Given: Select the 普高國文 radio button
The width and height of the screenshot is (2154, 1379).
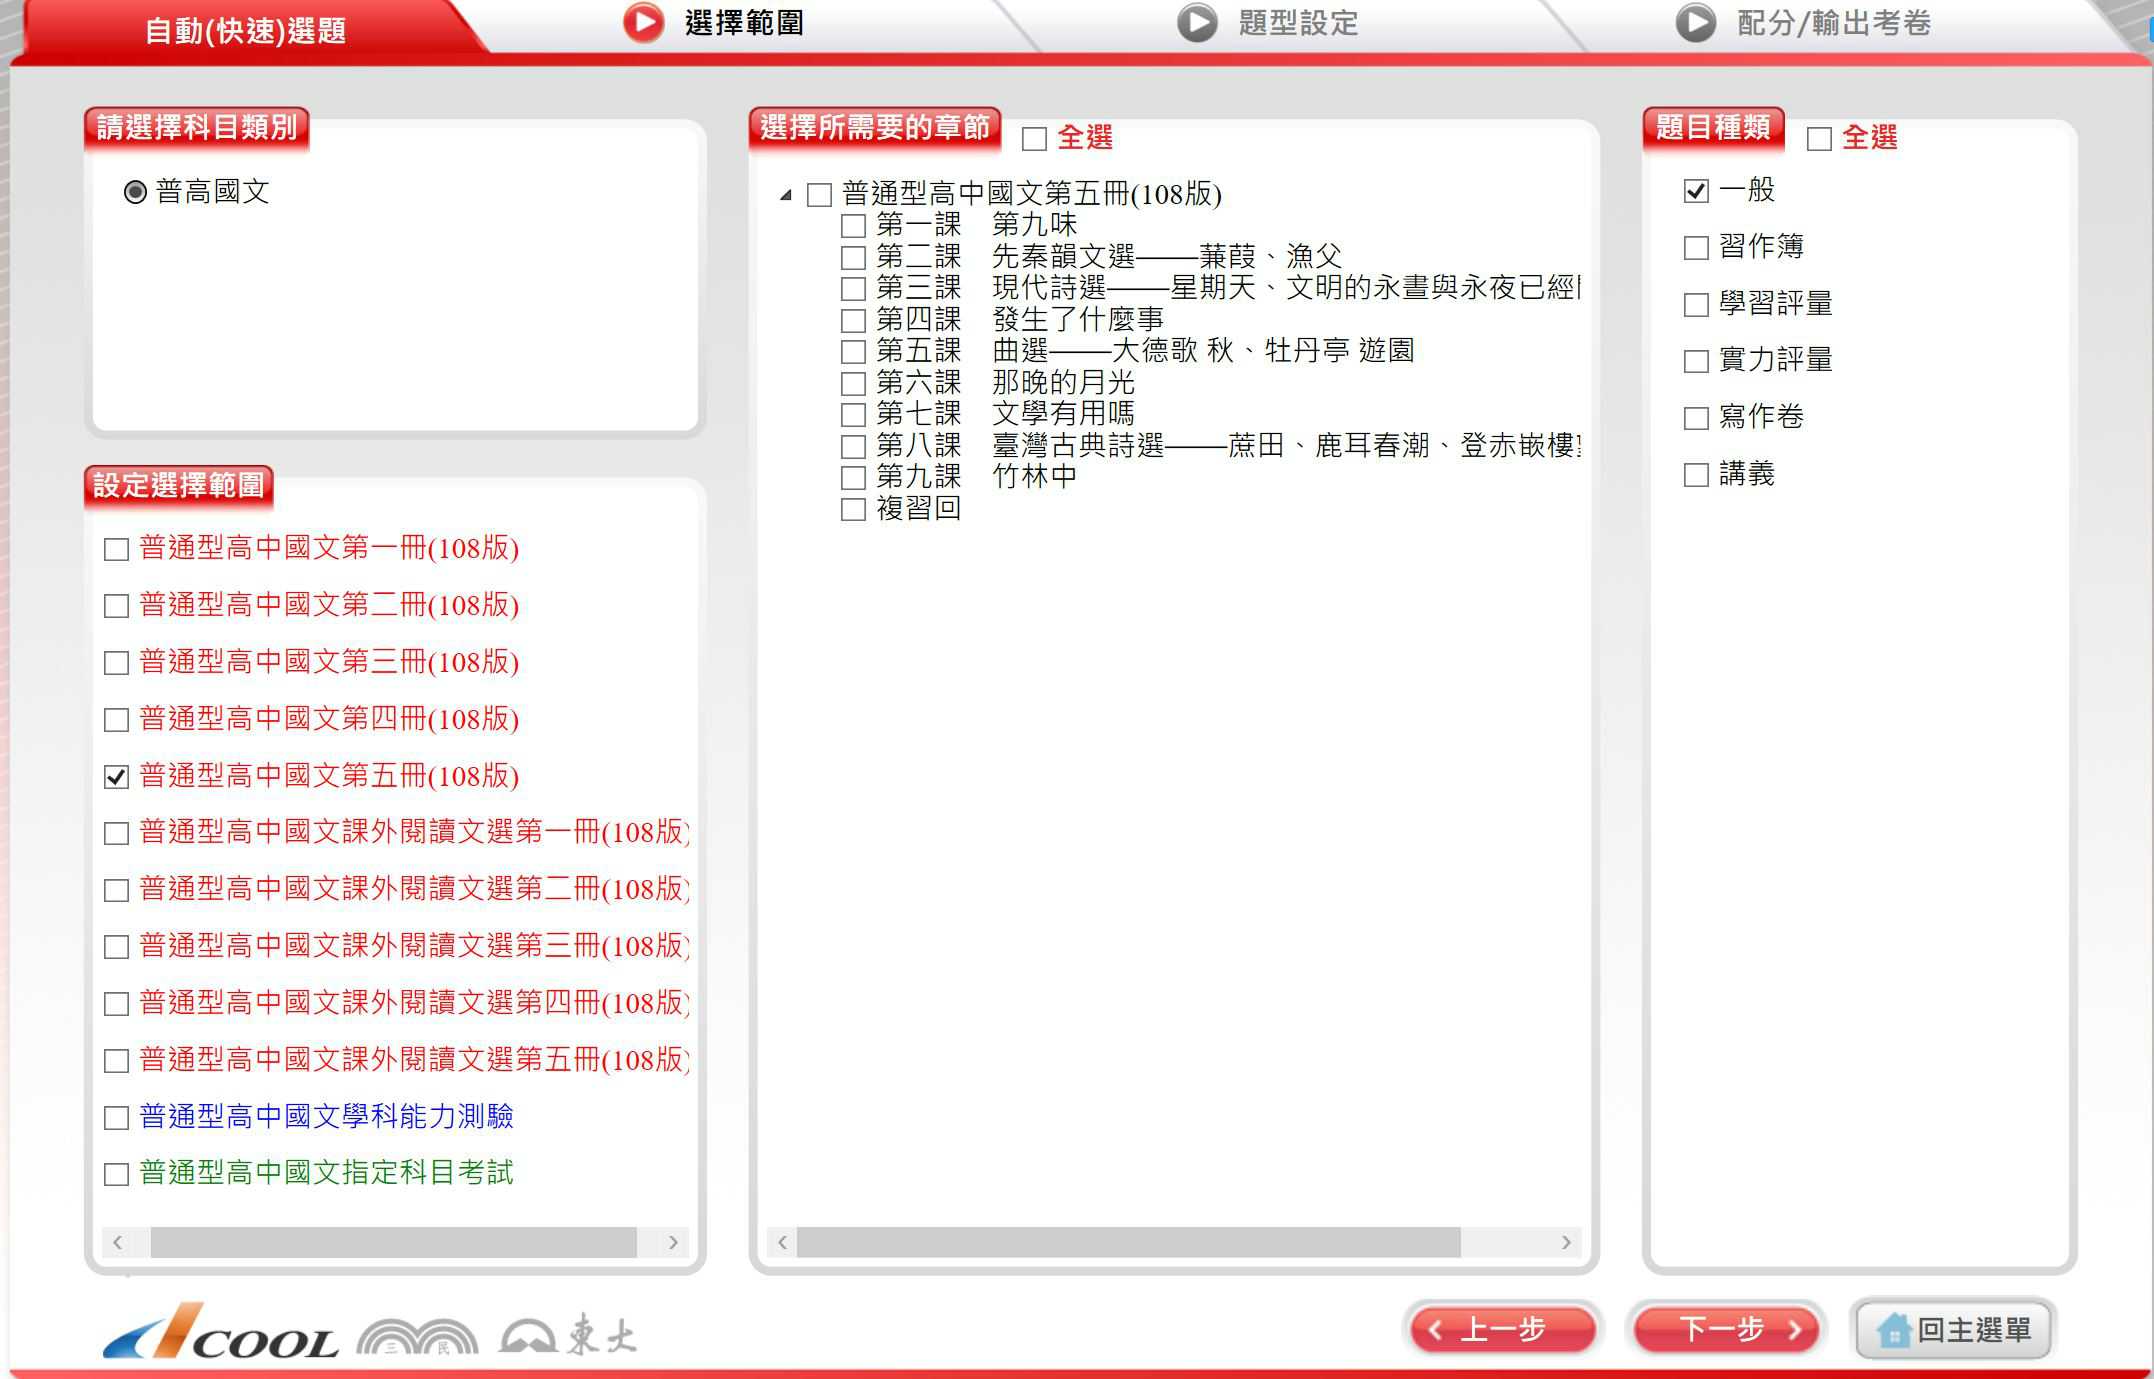Looking at the screenshot, I should pos(135,192).
